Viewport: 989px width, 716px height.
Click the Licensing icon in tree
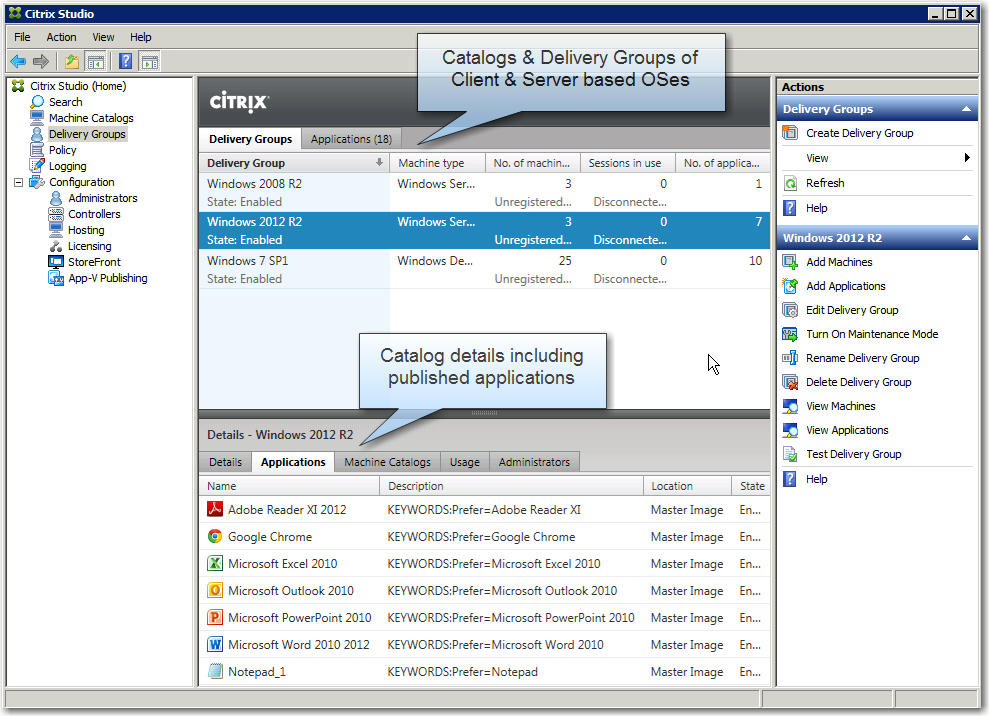click(x=56, y=246)
